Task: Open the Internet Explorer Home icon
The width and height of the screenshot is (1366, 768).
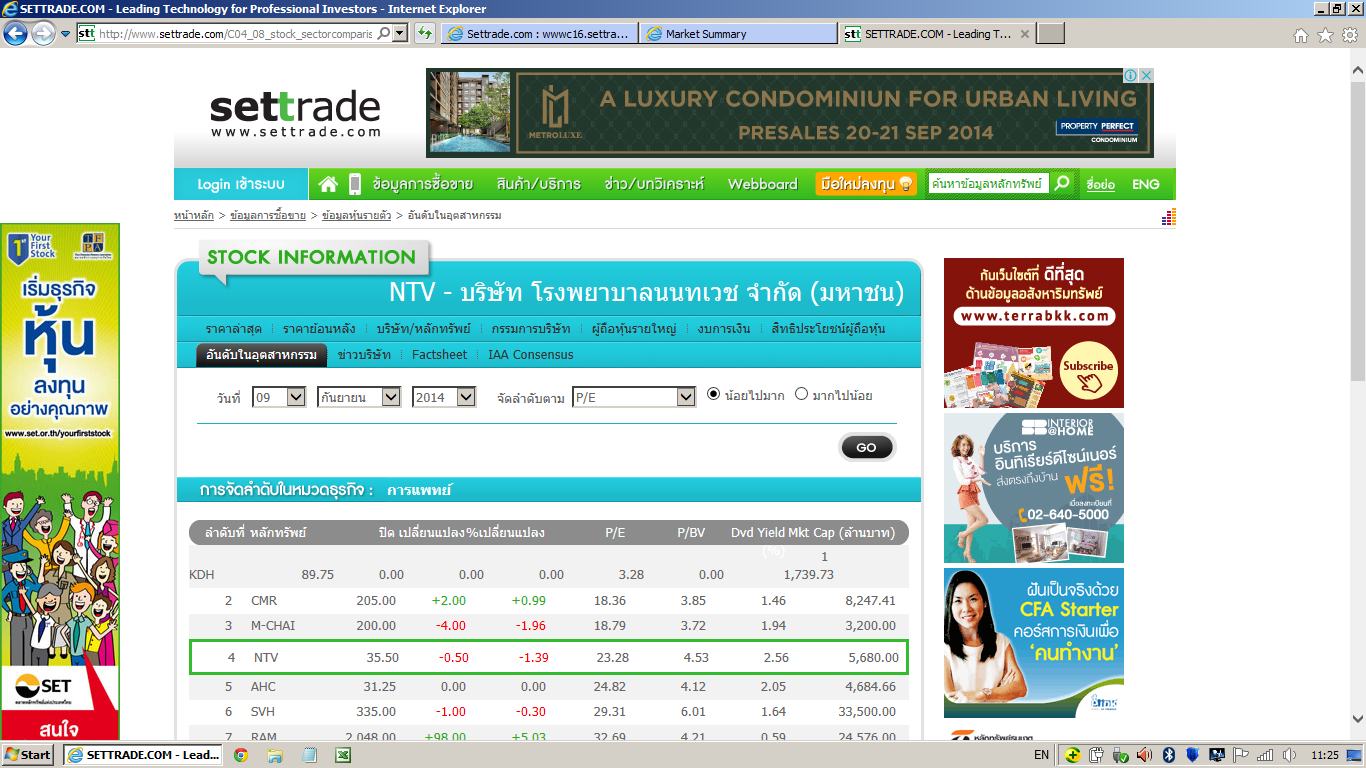Action: coord(1301,35)
